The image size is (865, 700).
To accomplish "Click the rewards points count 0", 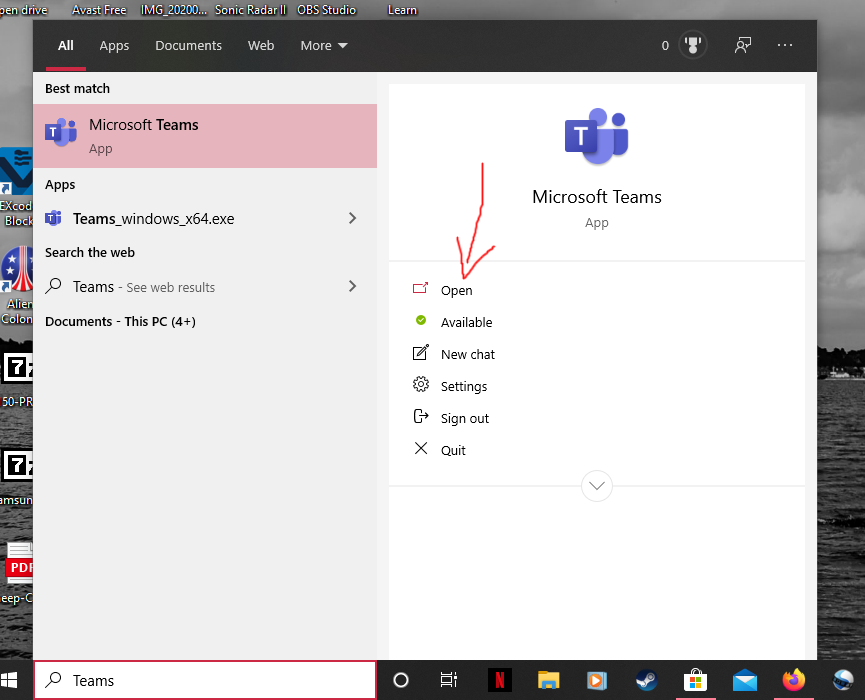I will click(x=665, y=46).
